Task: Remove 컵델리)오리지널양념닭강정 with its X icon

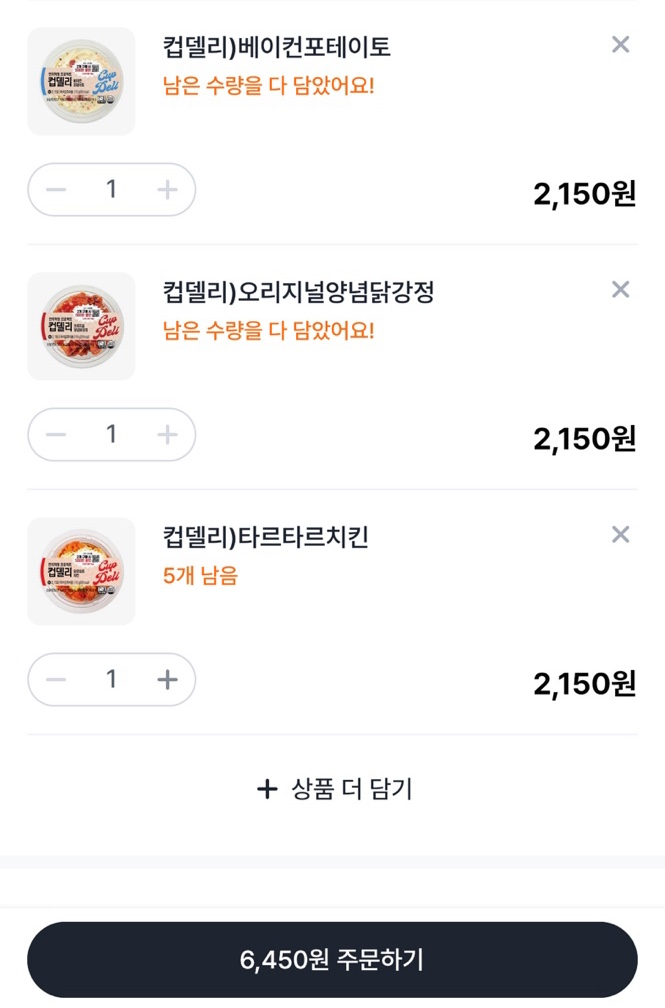Action: [620, 290]
